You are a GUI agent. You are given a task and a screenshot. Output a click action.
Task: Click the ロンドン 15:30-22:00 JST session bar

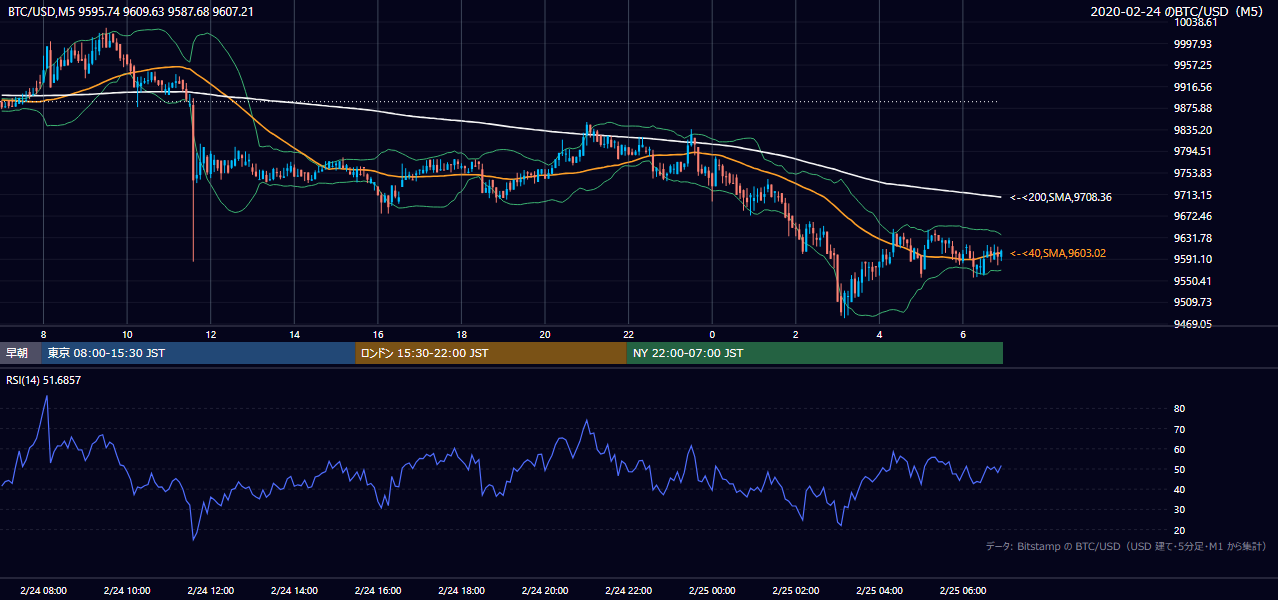pos(491,353)
